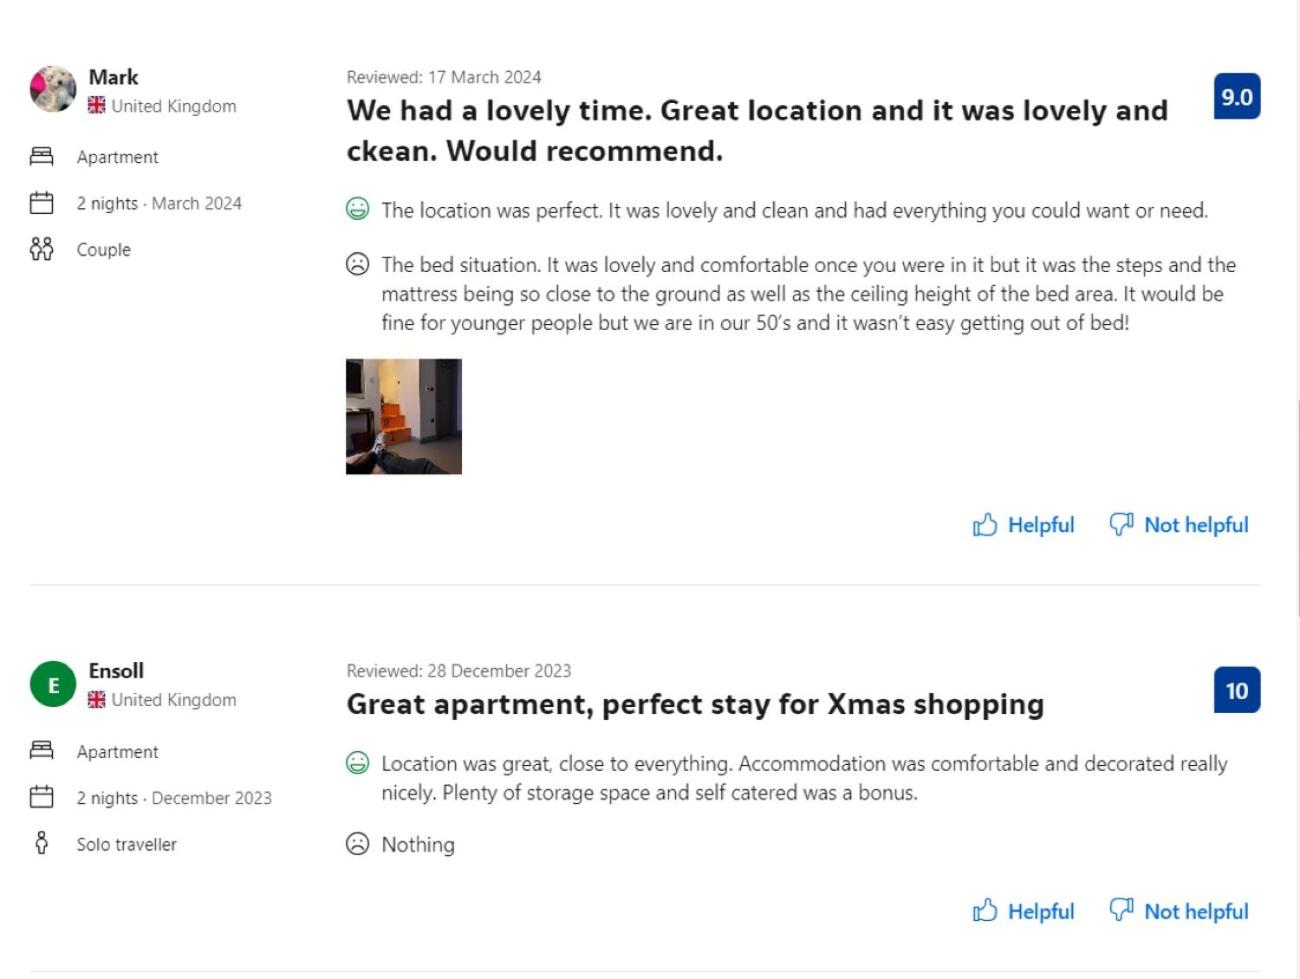This screenshot has width=1300, height=979.
Task: Open the review photo of orange steps
Action: click(404, 416)
